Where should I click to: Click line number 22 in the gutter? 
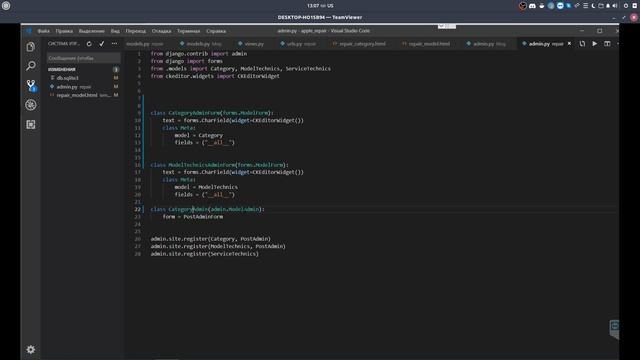138,209
